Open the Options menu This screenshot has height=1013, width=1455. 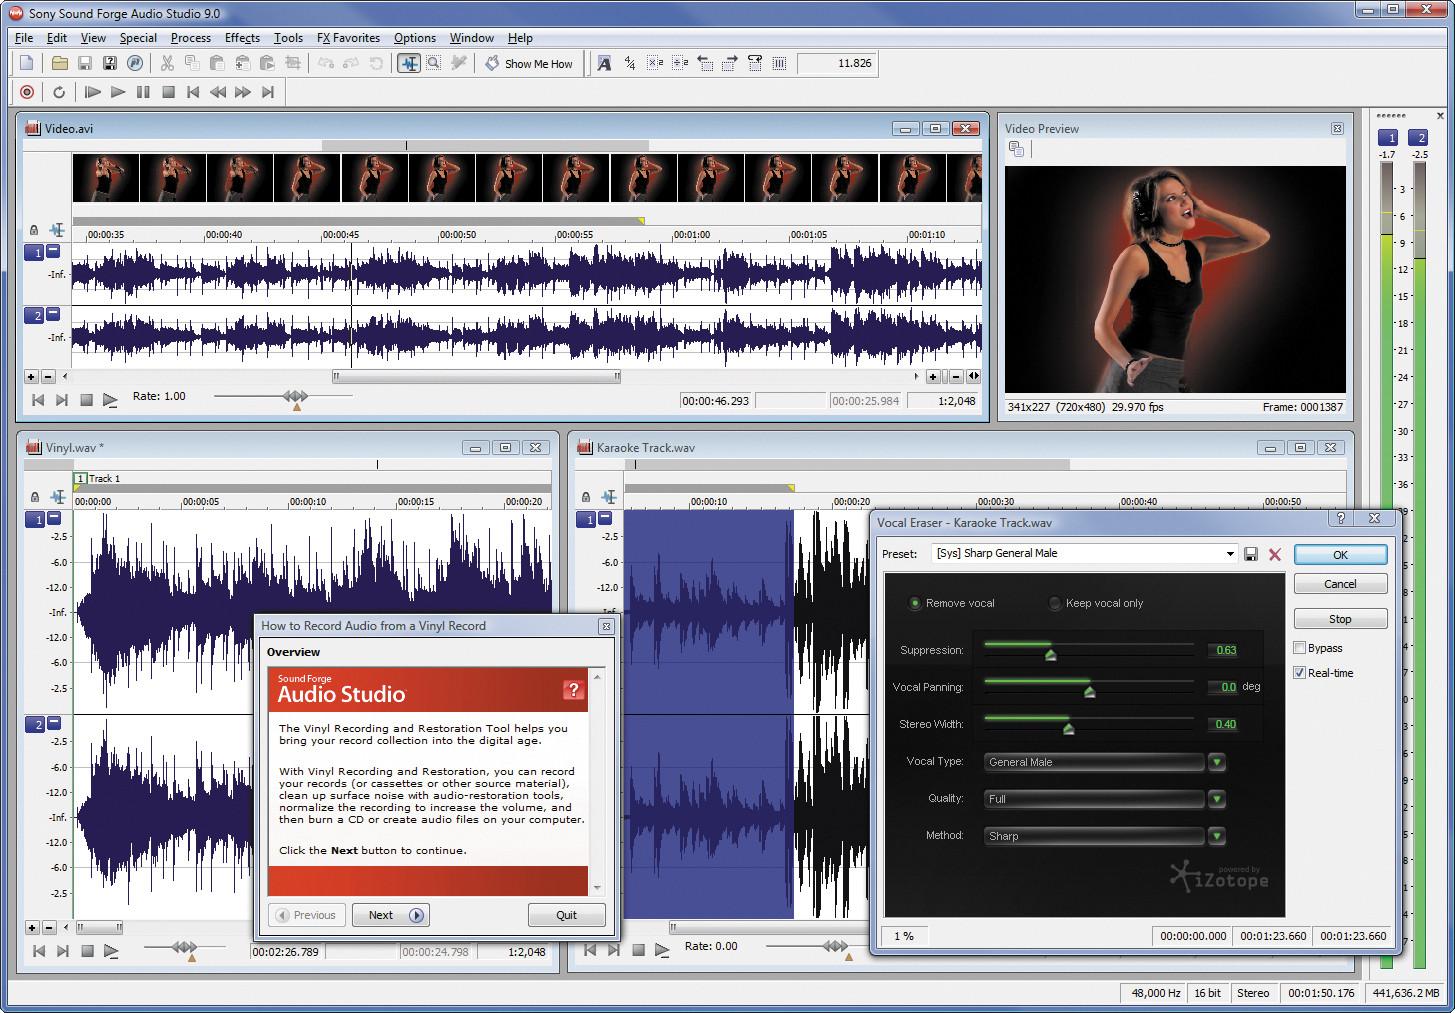pyautogui.click(x=415, y=38)
